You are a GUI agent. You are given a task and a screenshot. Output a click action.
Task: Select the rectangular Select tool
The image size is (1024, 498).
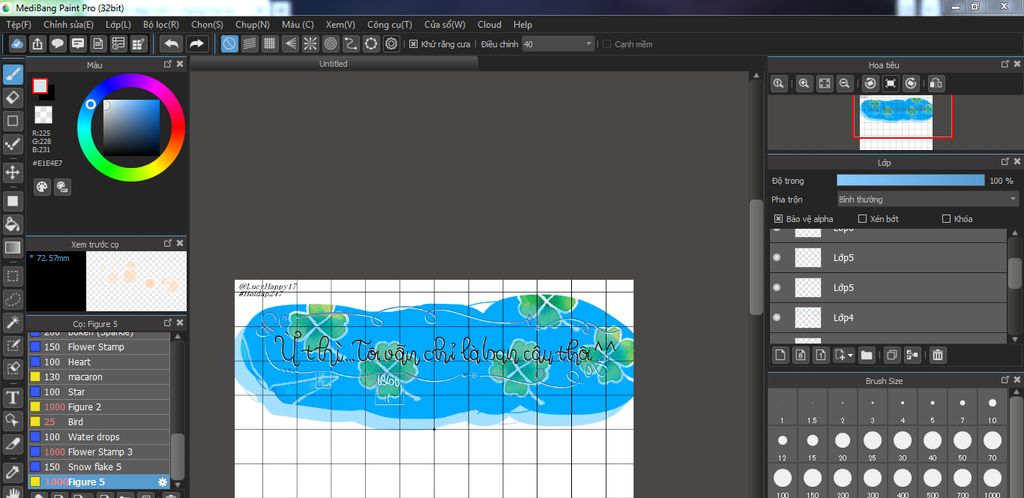[x=12, y=275]
